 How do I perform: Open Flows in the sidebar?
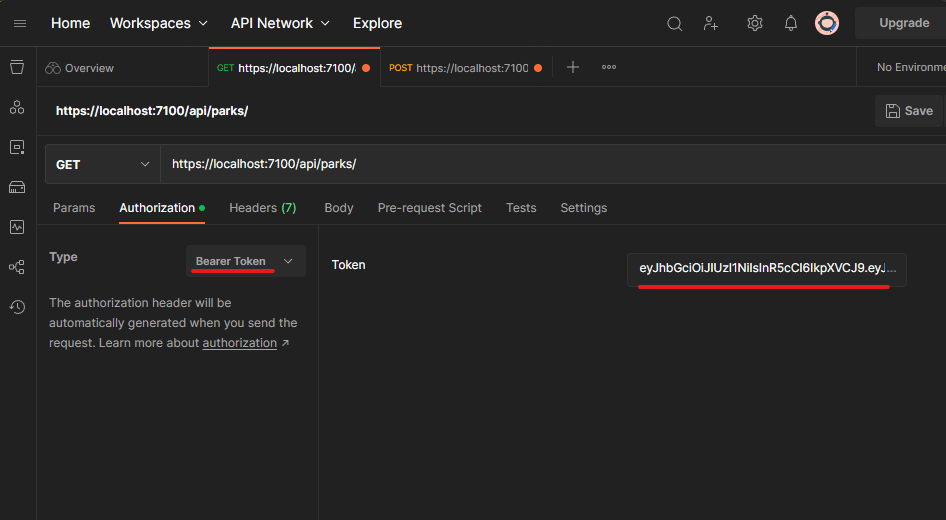pyautogui.click(x=17, y=267)
